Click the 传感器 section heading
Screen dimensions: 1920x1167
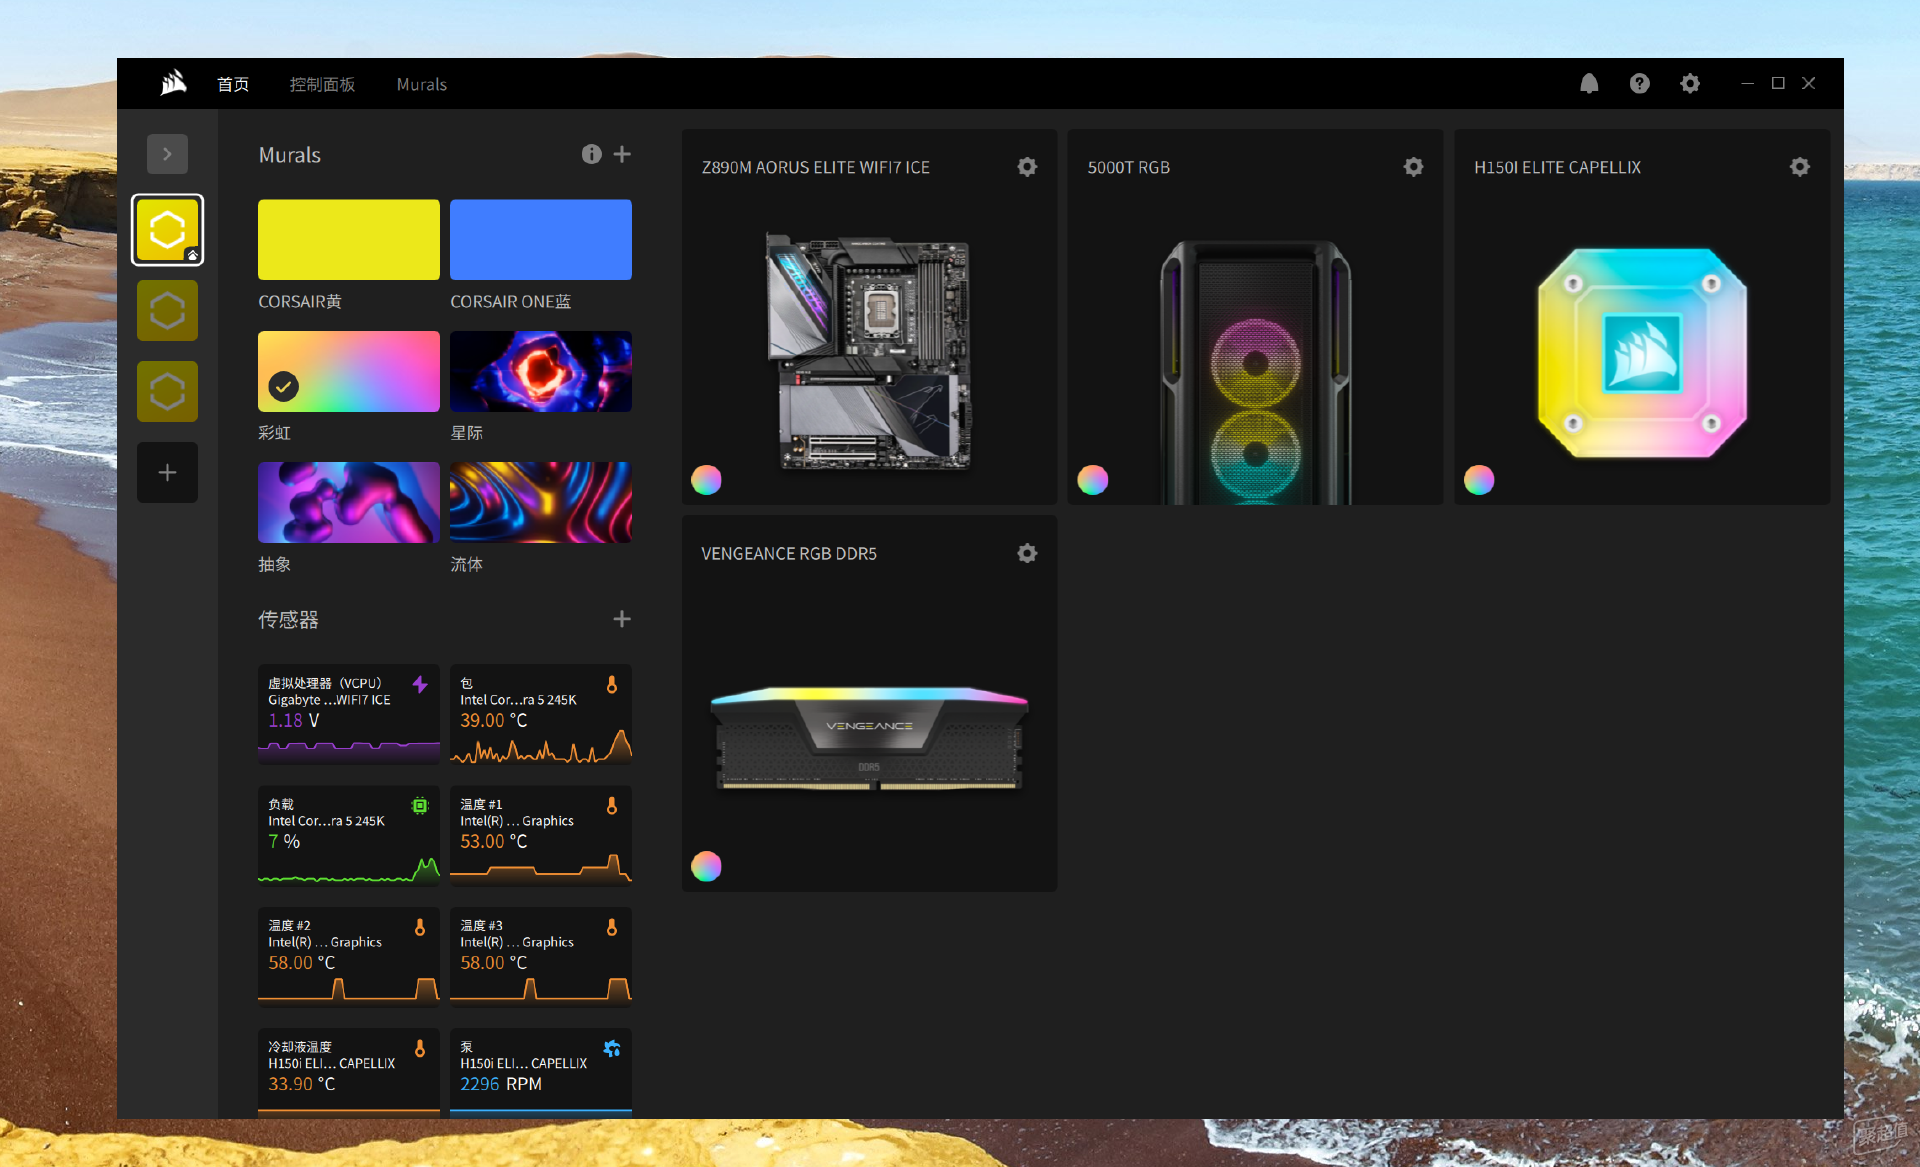pyautogui.click(x=288, y=620)
